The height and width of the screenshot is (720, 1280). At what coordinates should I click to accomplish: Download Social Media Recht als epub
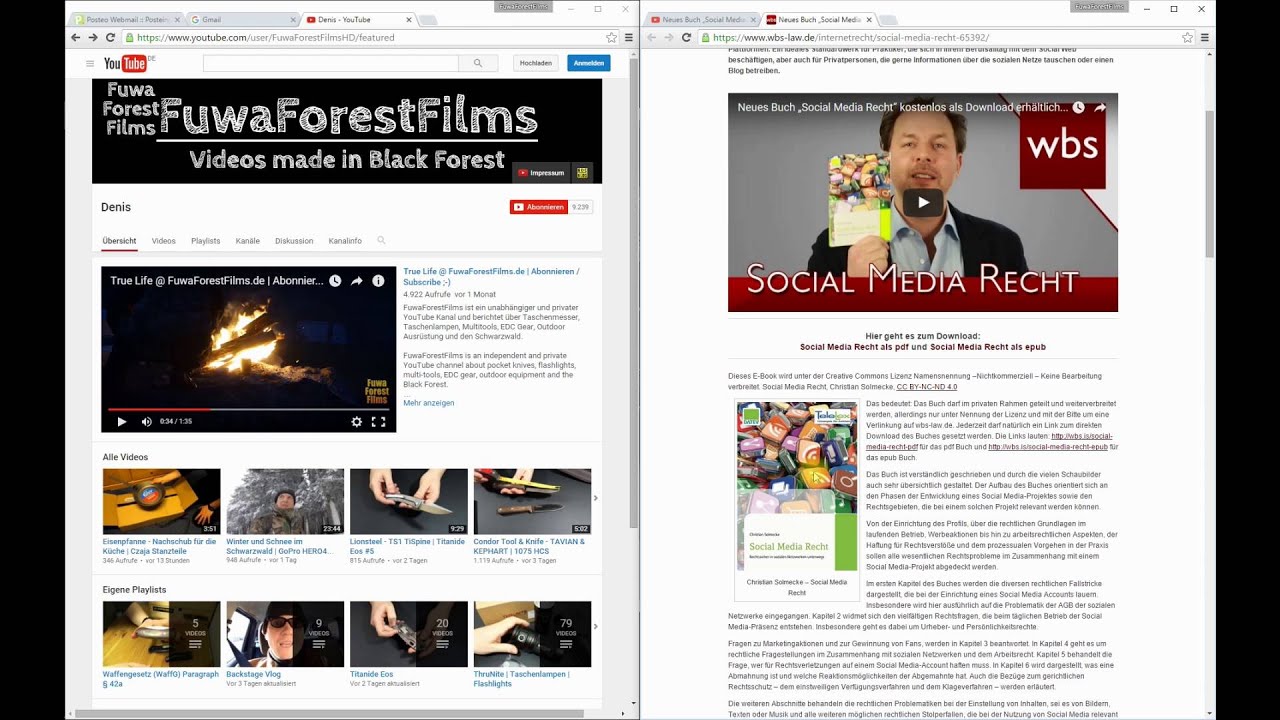pos(988,347)
